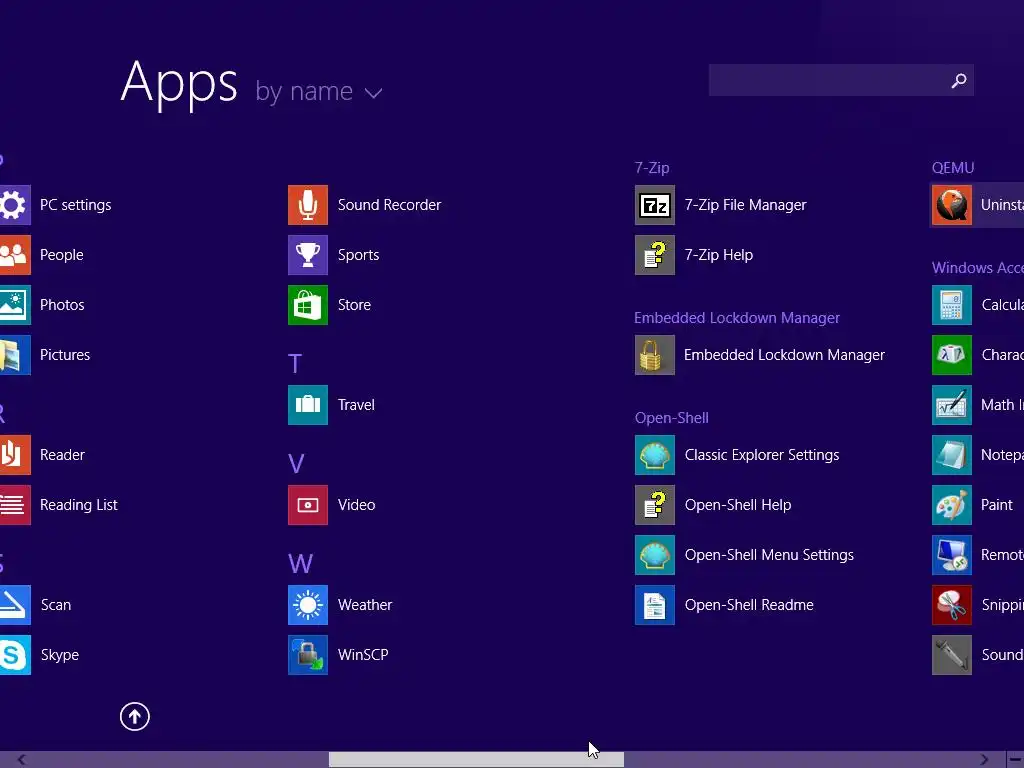Jump to the T letter group header
1024x768 pixels.
[295, 364]
